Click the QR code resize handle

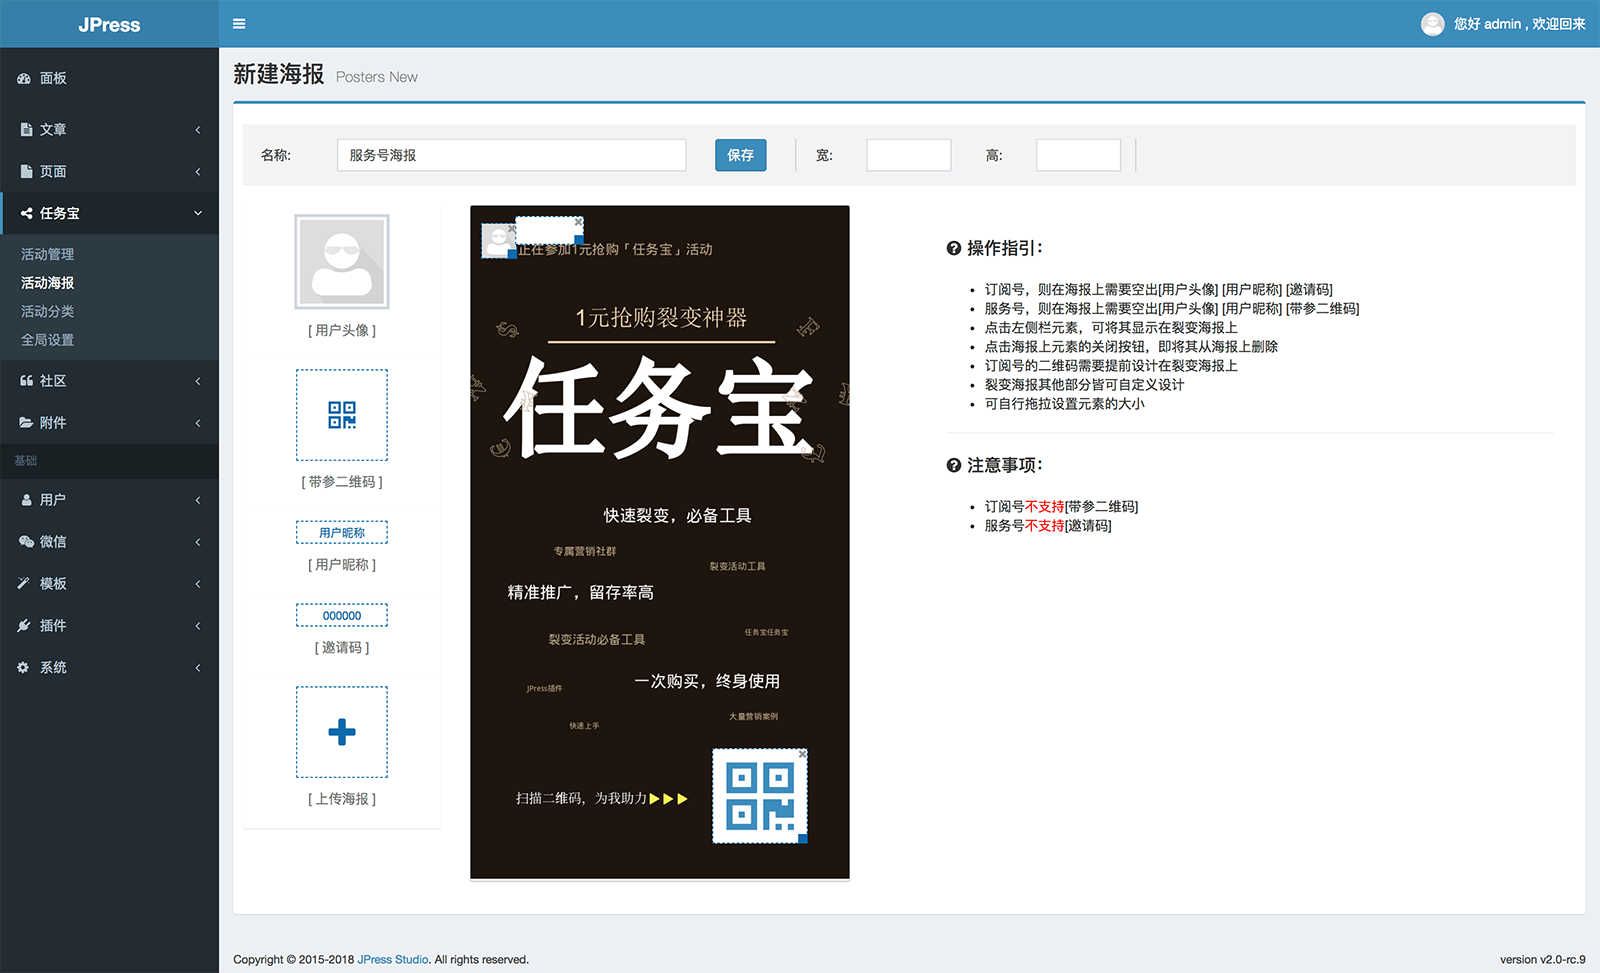803,839
